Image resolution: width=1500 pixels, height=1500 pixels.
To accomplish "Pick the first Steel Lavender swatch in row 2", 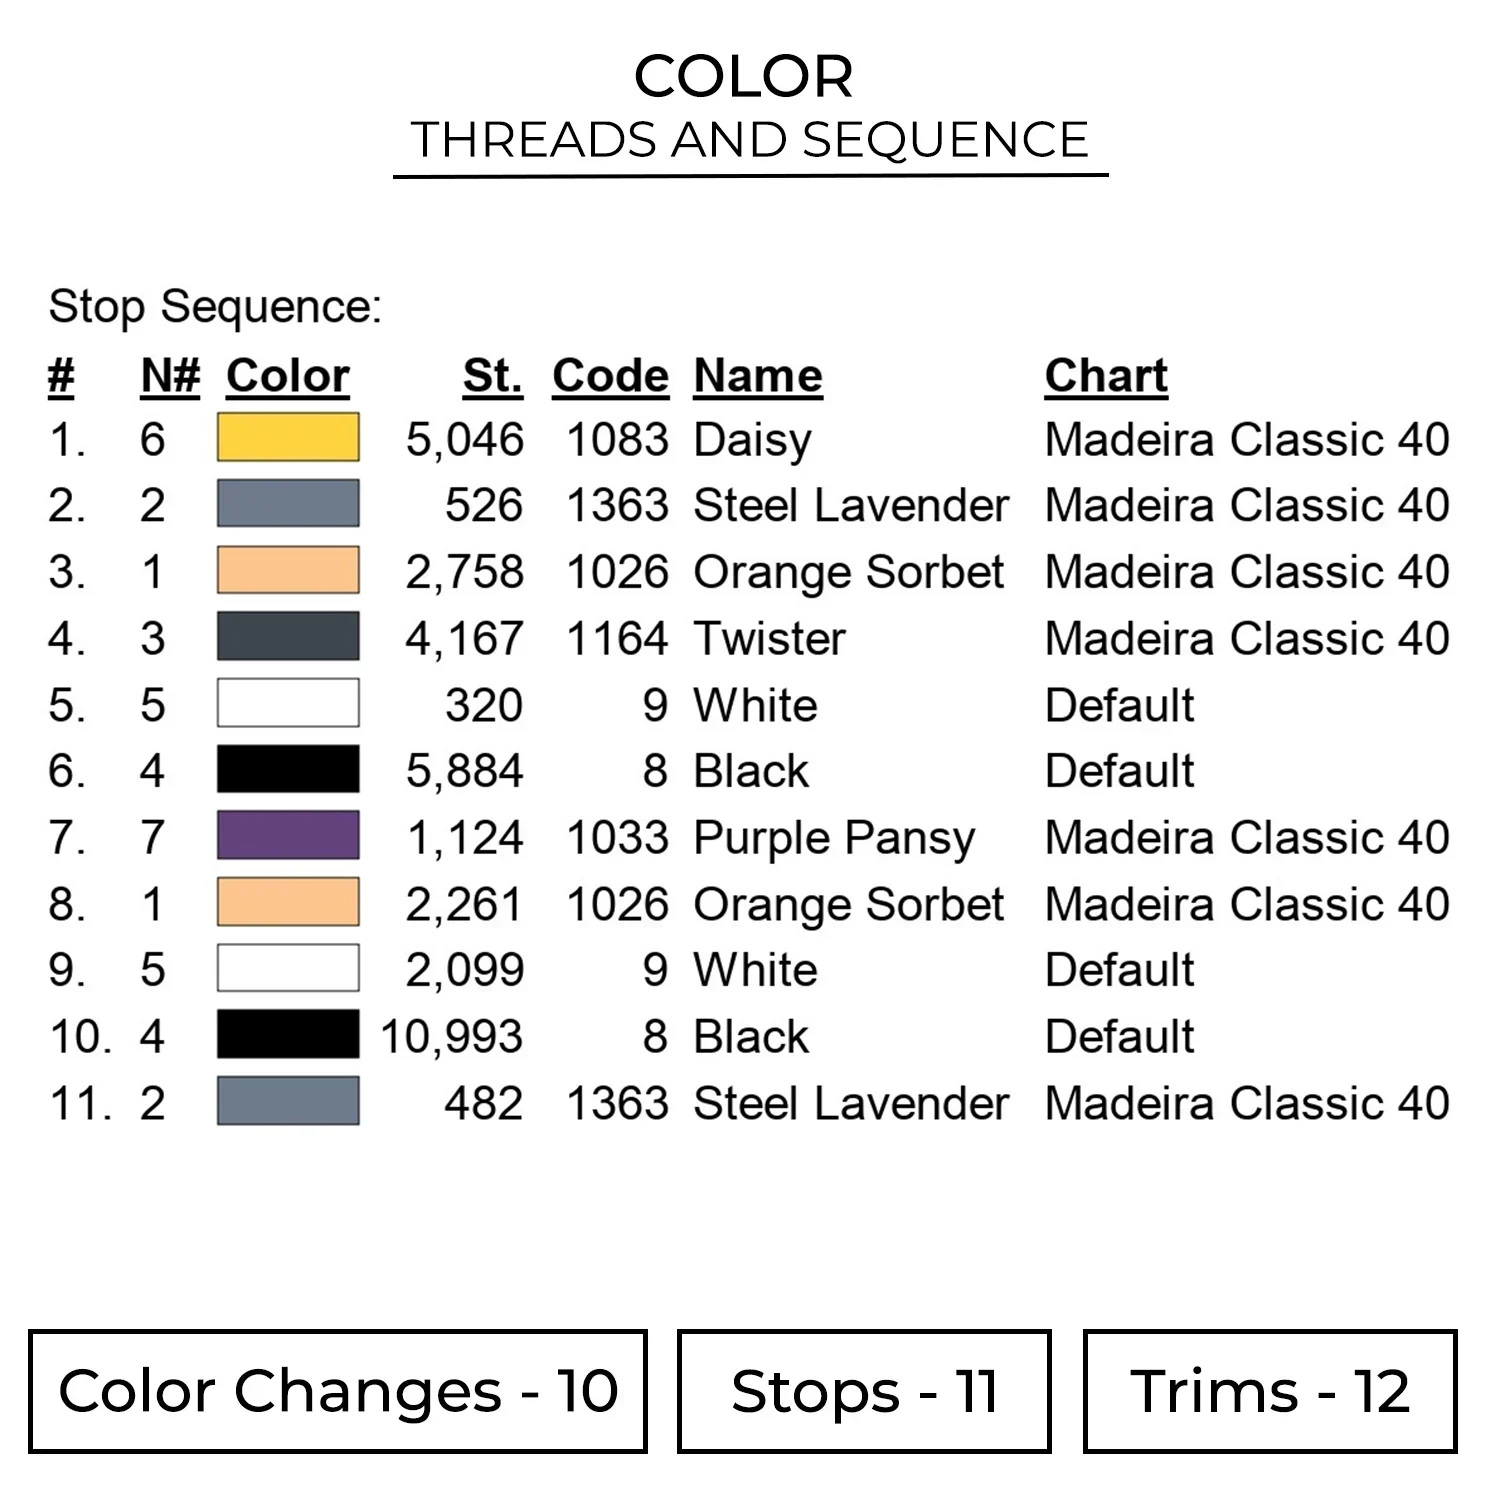I will click(x=288, y=504).
